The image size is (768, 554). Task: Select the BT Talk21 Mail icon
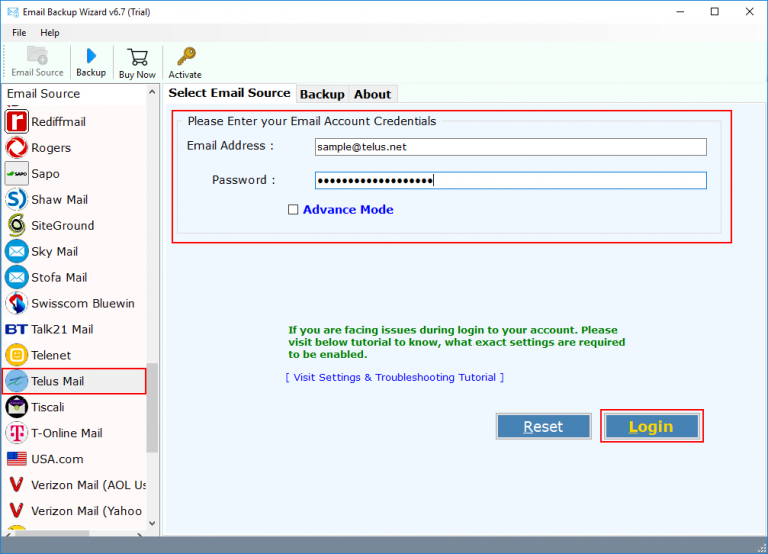(17, 329)
